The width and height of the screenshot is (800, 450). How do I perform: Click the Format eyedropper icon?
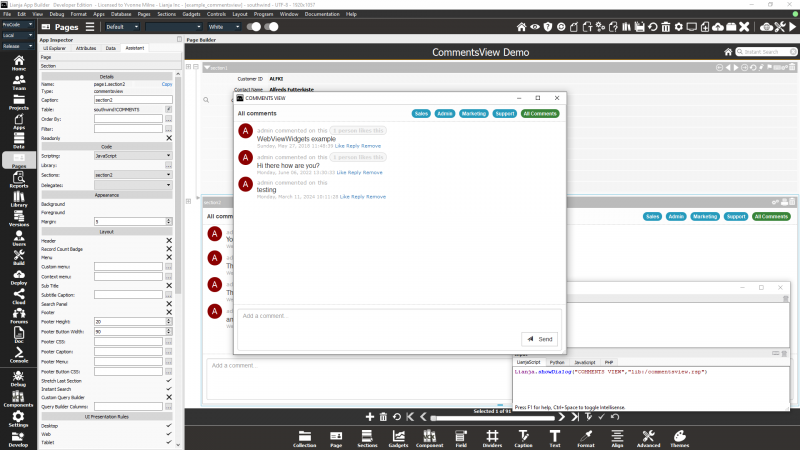[586, 439]
